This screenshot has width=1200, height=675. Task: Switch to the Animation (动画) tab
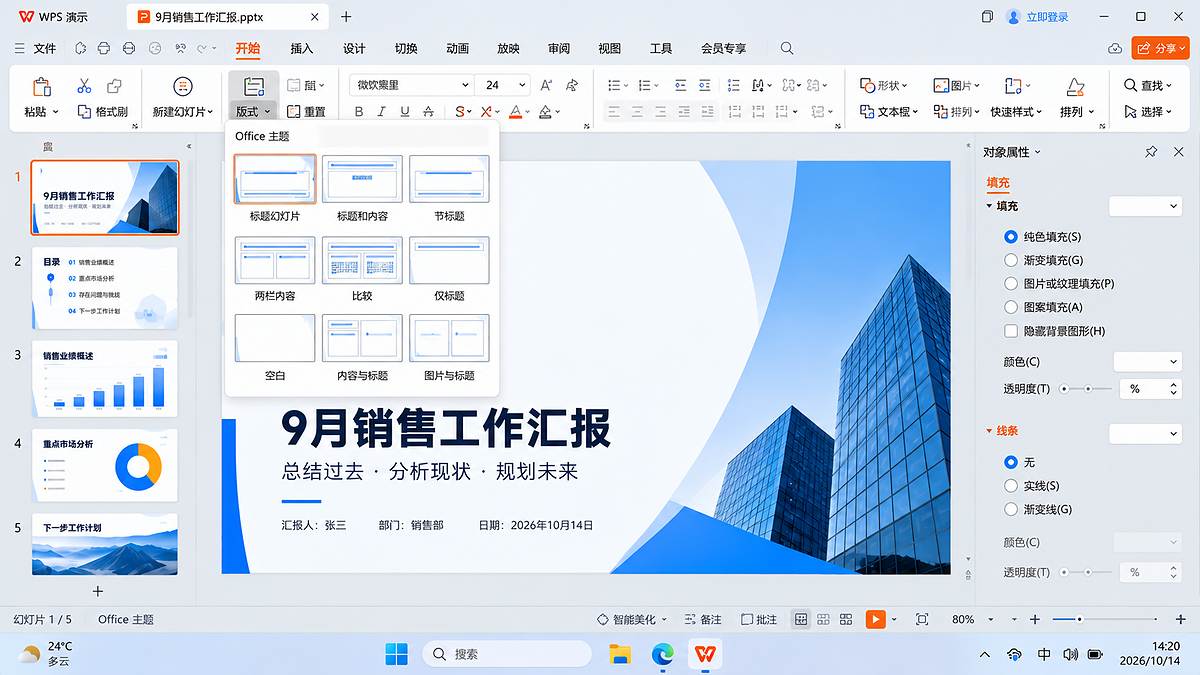click(457, 48)
